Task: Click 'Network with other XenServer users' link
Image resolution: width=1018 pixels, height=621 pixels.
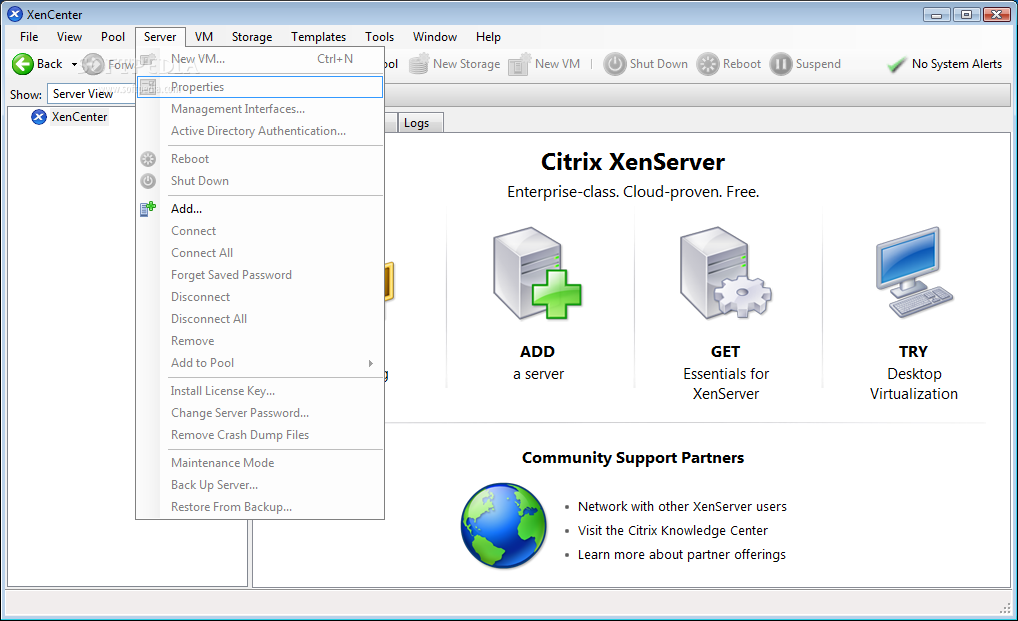Action: 682,506
